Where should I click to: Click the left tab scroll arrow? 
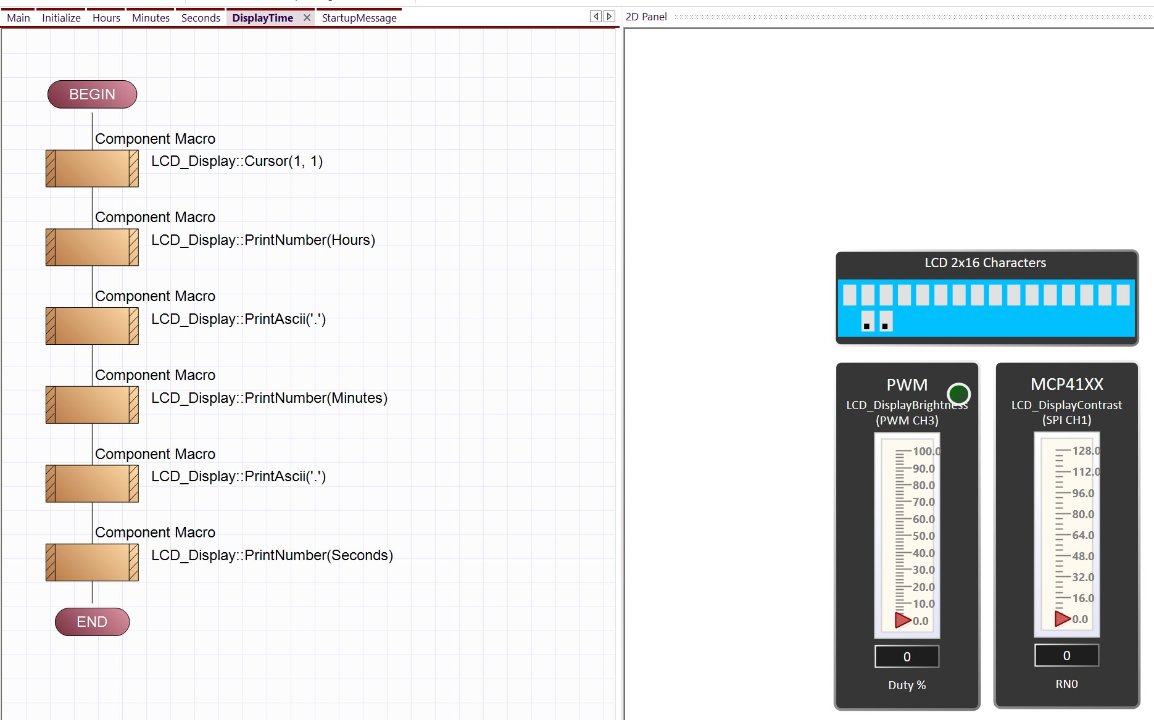pos(595,16)
